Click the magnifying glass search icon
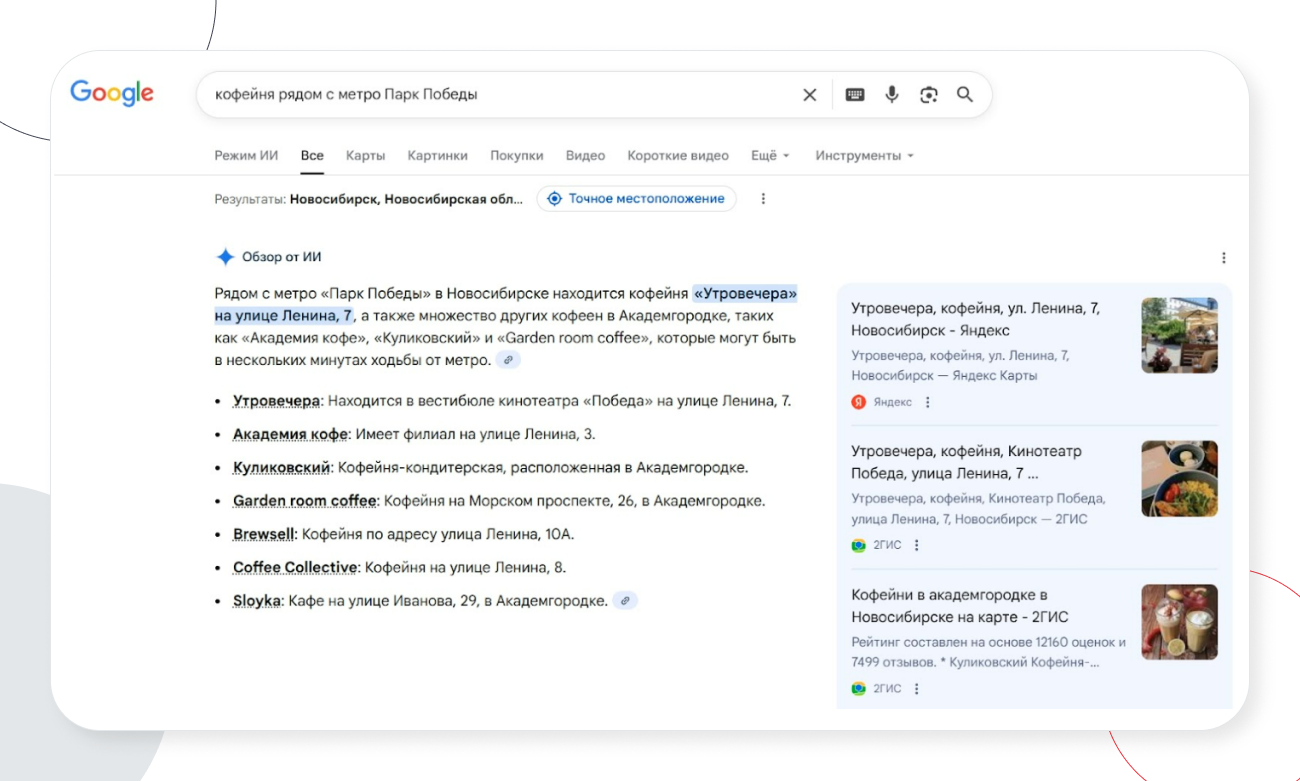Screen dimensions: 1300x781 tap(965, 95)
